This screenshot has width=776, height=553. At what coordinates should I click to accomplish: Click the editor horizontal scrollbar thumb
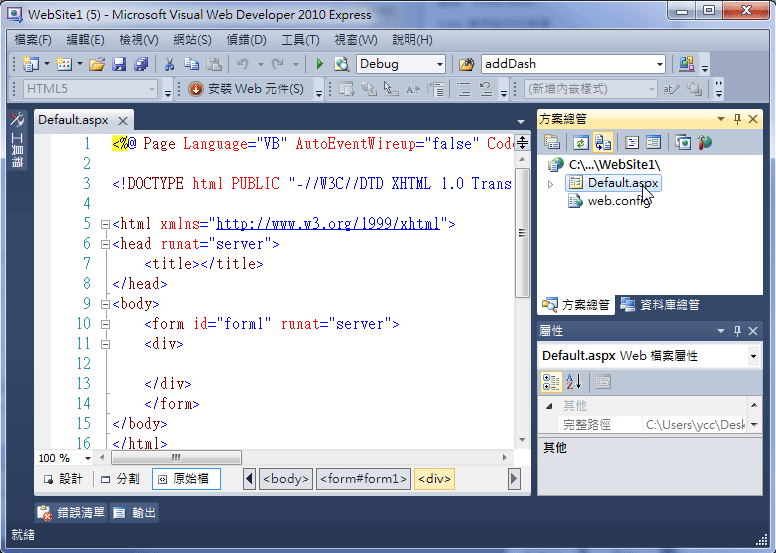[x=176, y=457]
